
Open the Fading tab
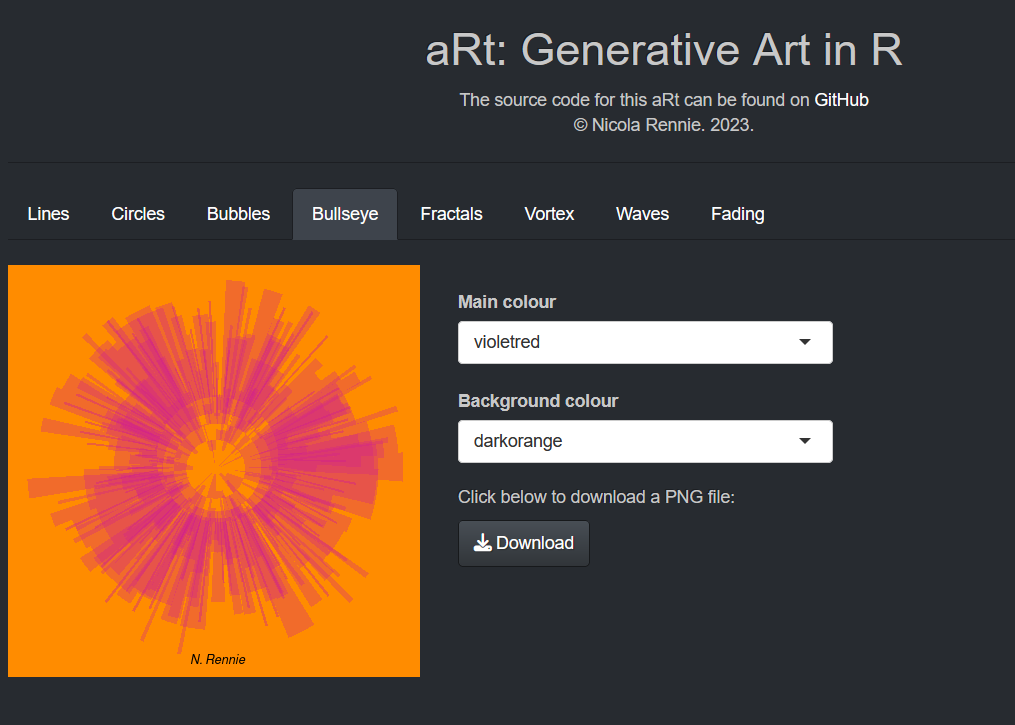coord(737,214)
